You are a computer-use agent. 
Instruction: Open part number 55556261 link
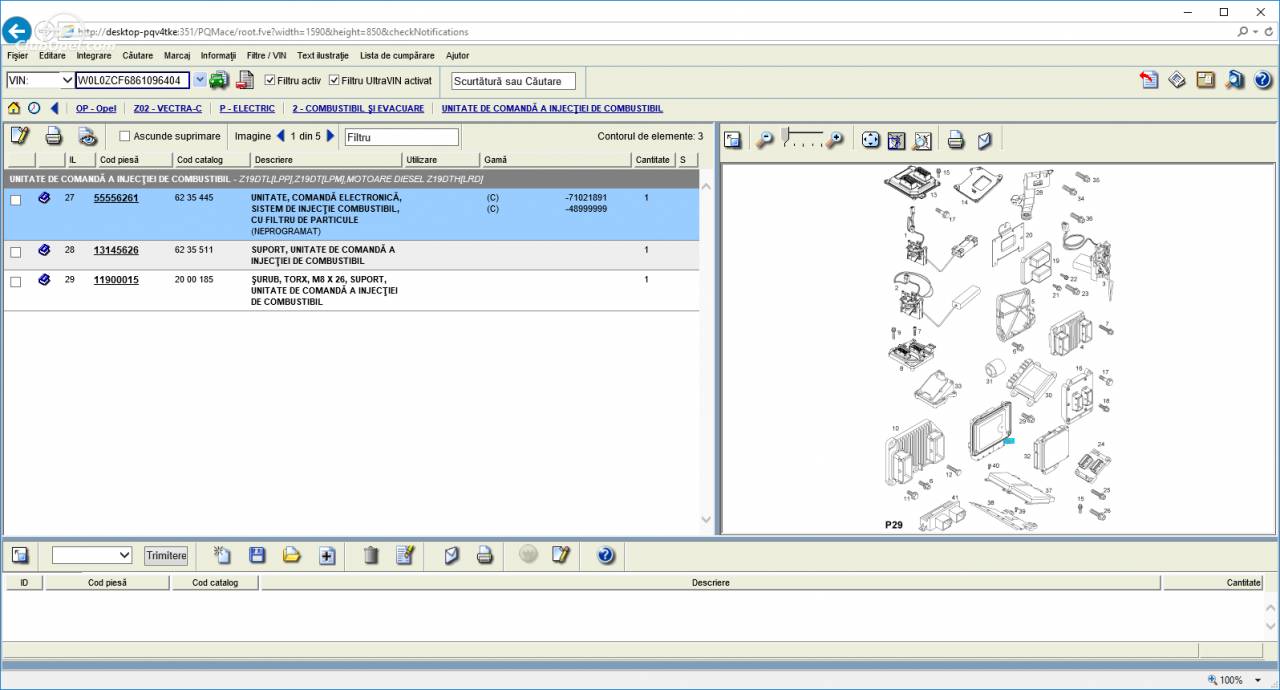point(116,198)
